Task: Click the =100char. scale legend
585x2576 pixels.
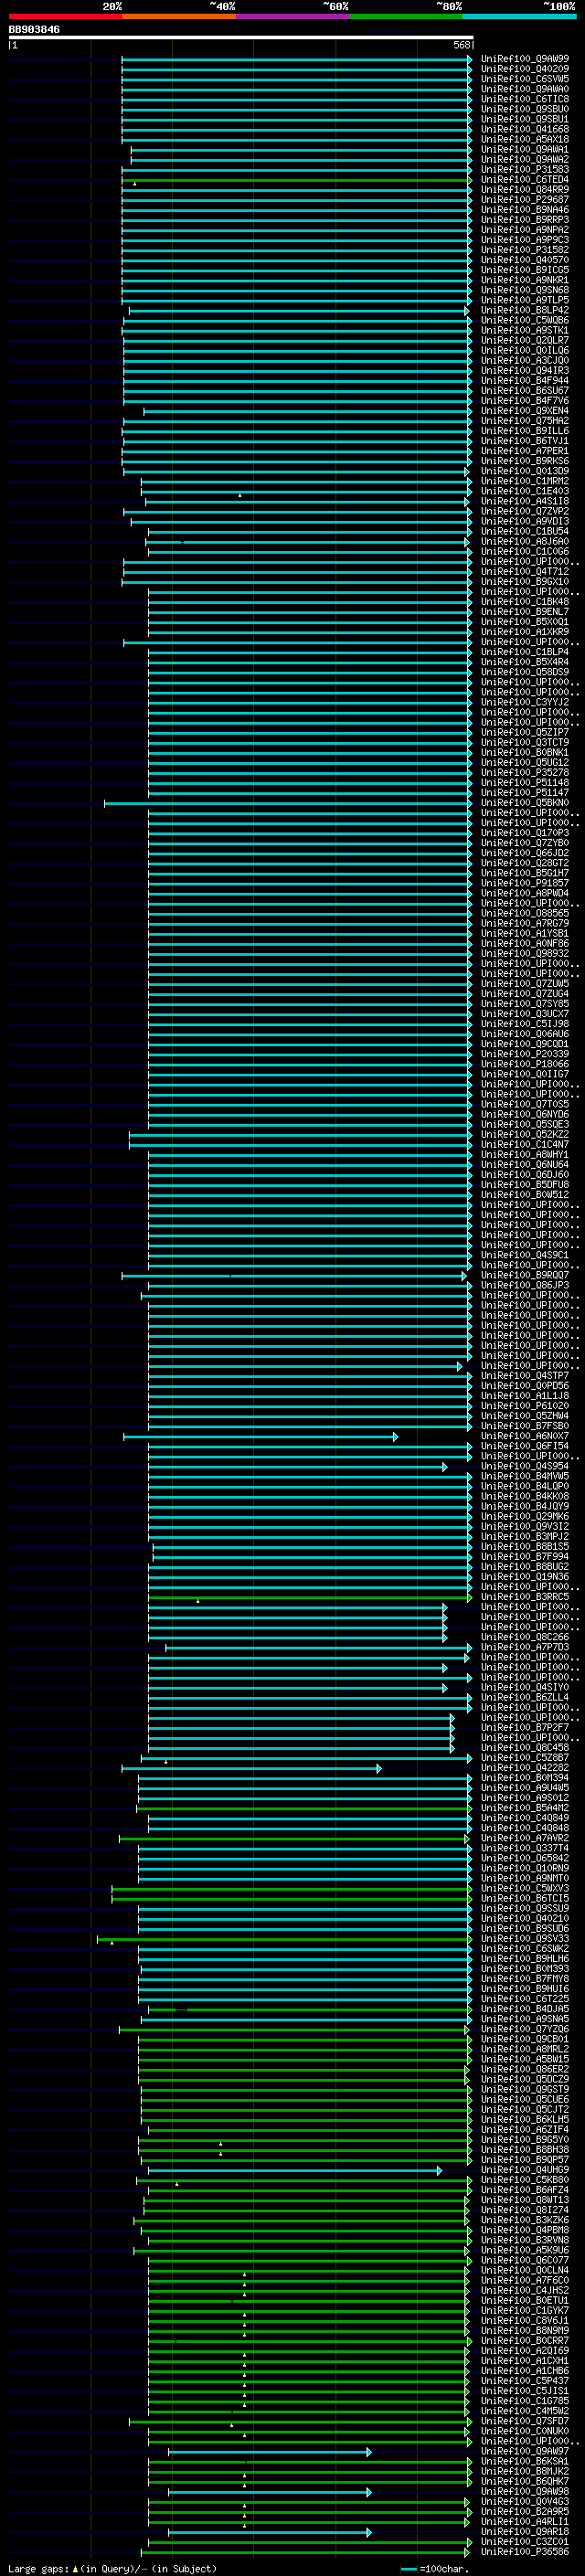Action: click(x=433, y=2568)
